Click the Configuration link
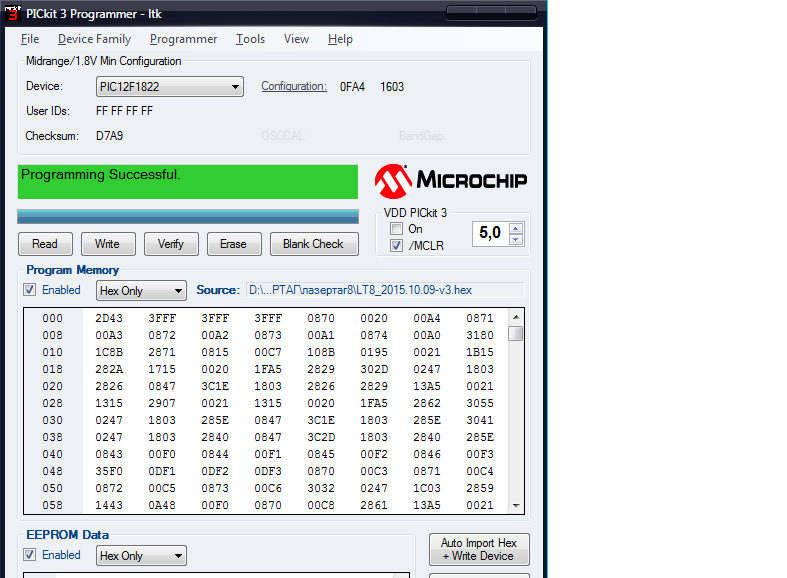The image size is (787, 578). point(294,86)
